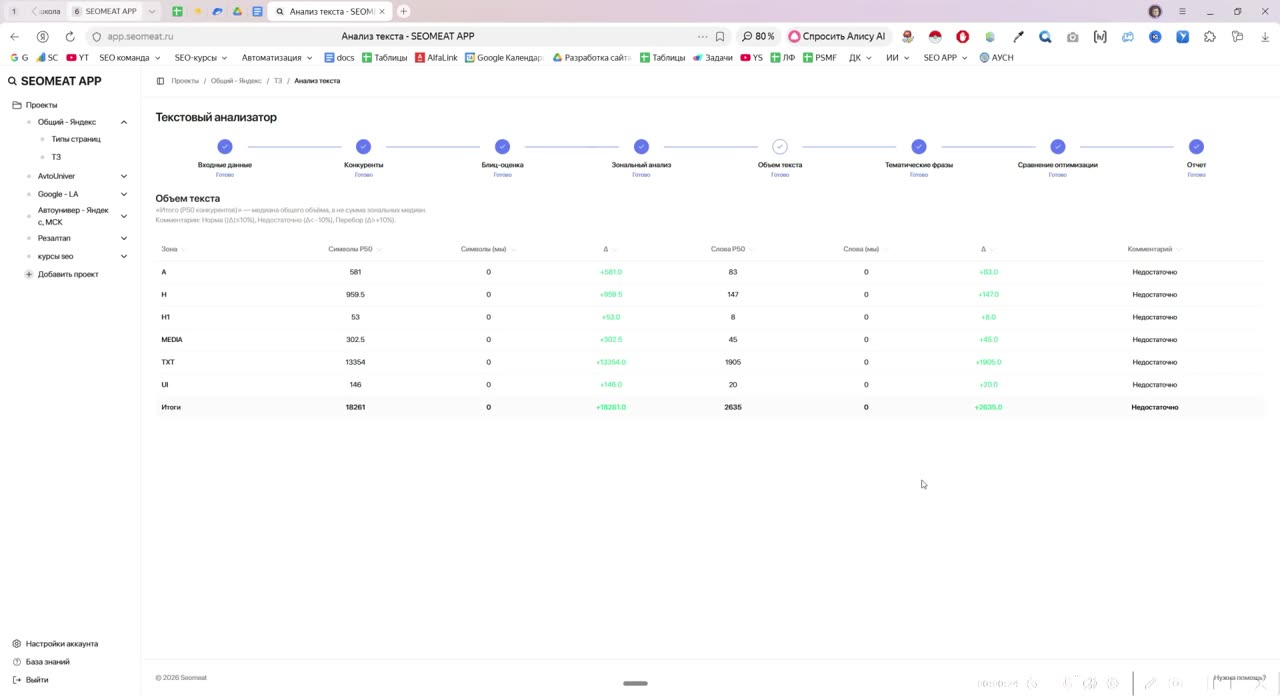The image size is (1280, 696).
Task: Open Общий - Яндекс breadcrumb link
Action: (236, 81)
